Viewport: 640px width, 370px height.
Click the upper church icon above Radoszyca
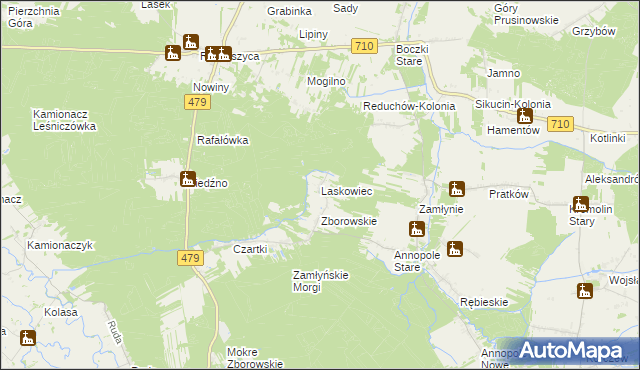pyautogui.click(x=191, y=42)
